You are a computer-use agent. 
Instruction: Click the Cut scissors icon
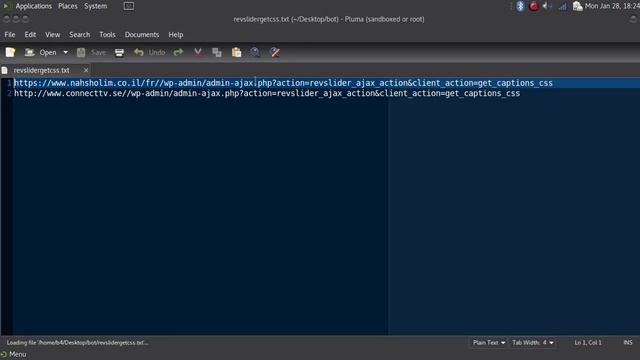[198, 52]
